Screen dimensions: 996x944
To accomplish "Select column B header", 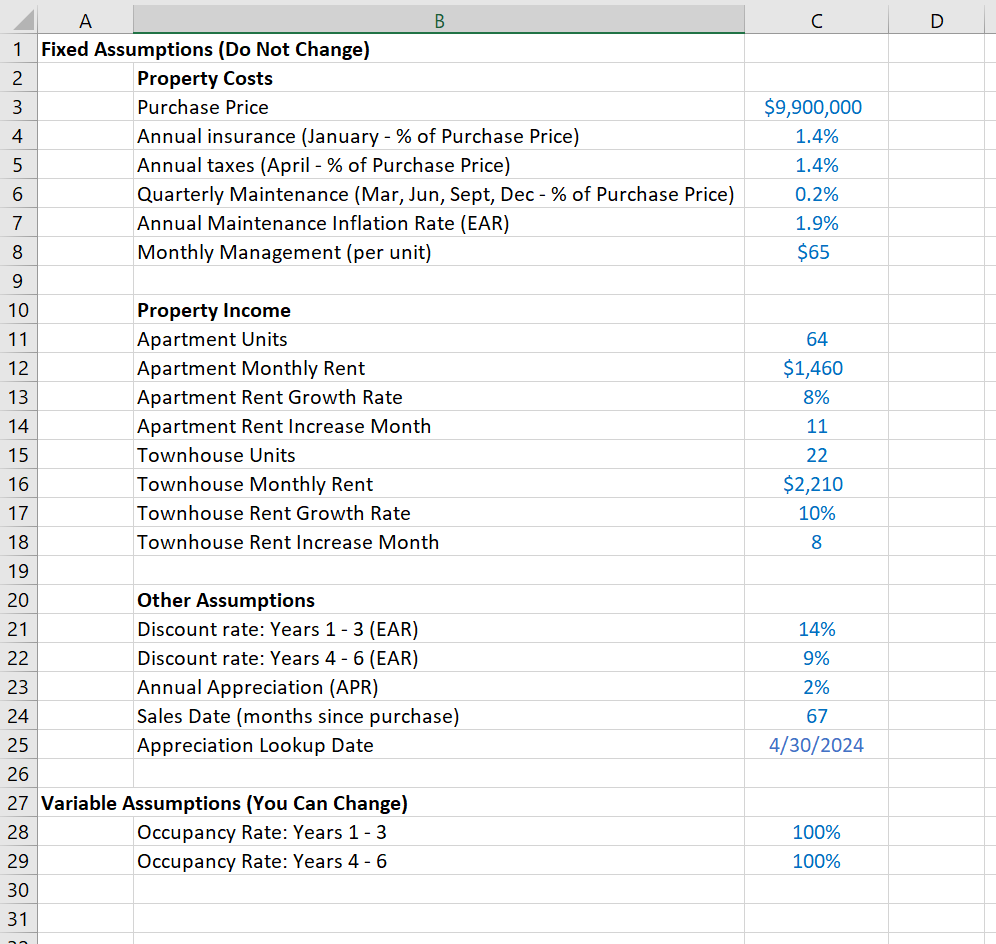I will pyautogui.click(x=439, y=21).
